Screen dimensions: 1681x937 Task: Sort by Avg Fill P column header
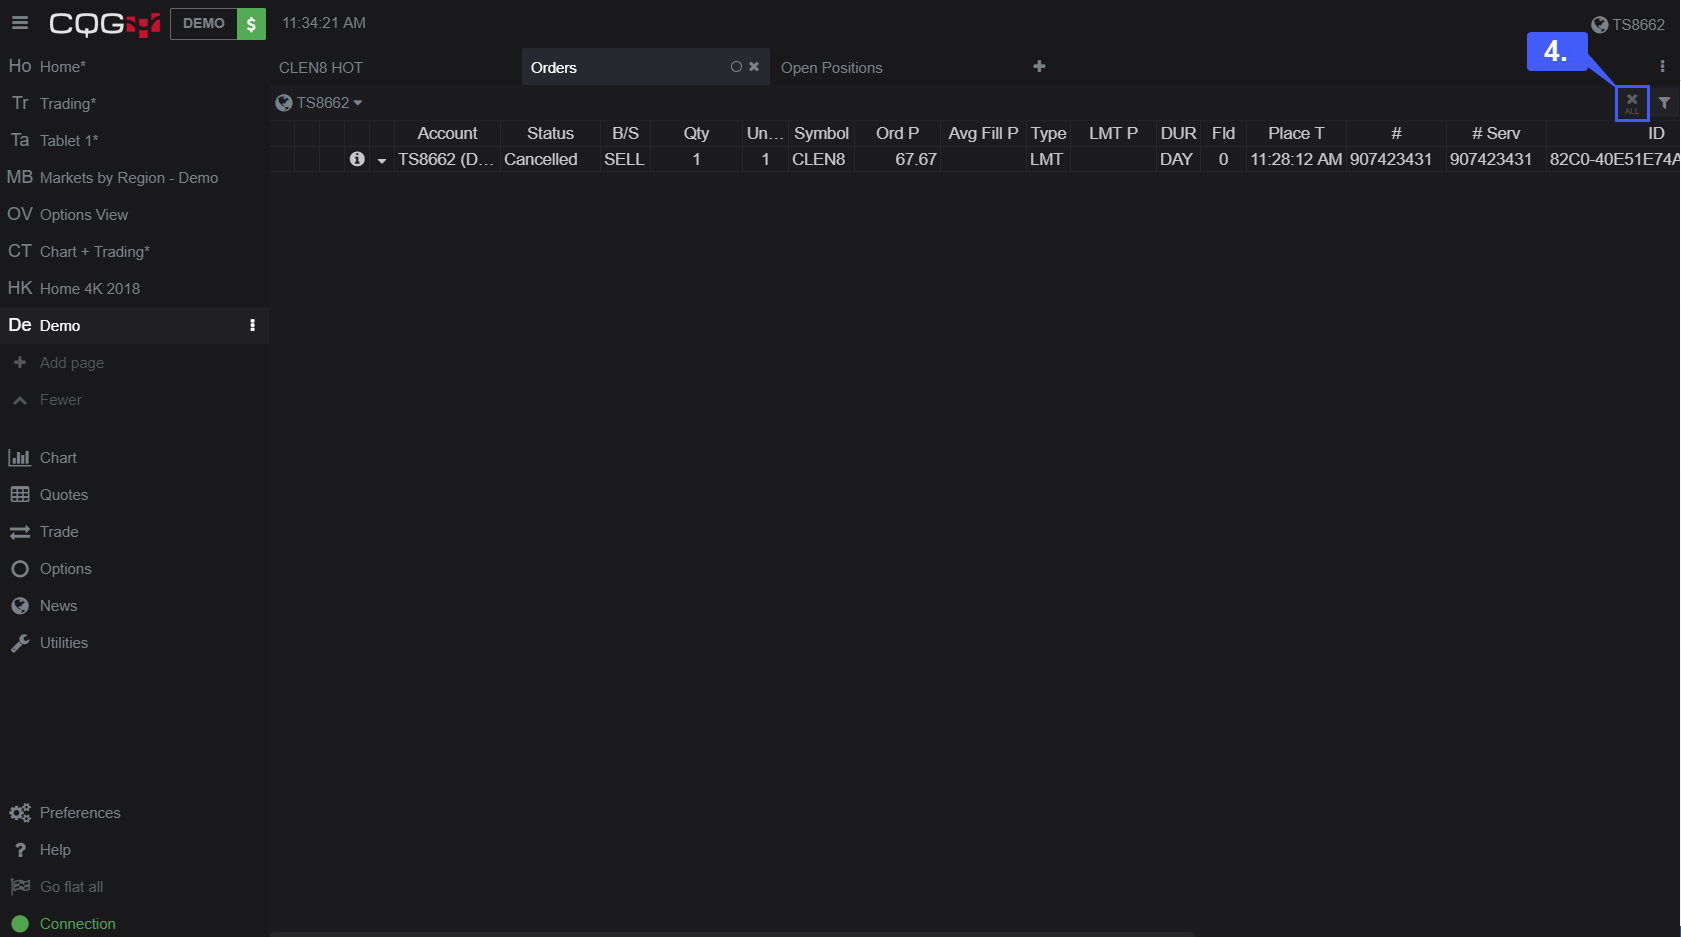(983, 133)
